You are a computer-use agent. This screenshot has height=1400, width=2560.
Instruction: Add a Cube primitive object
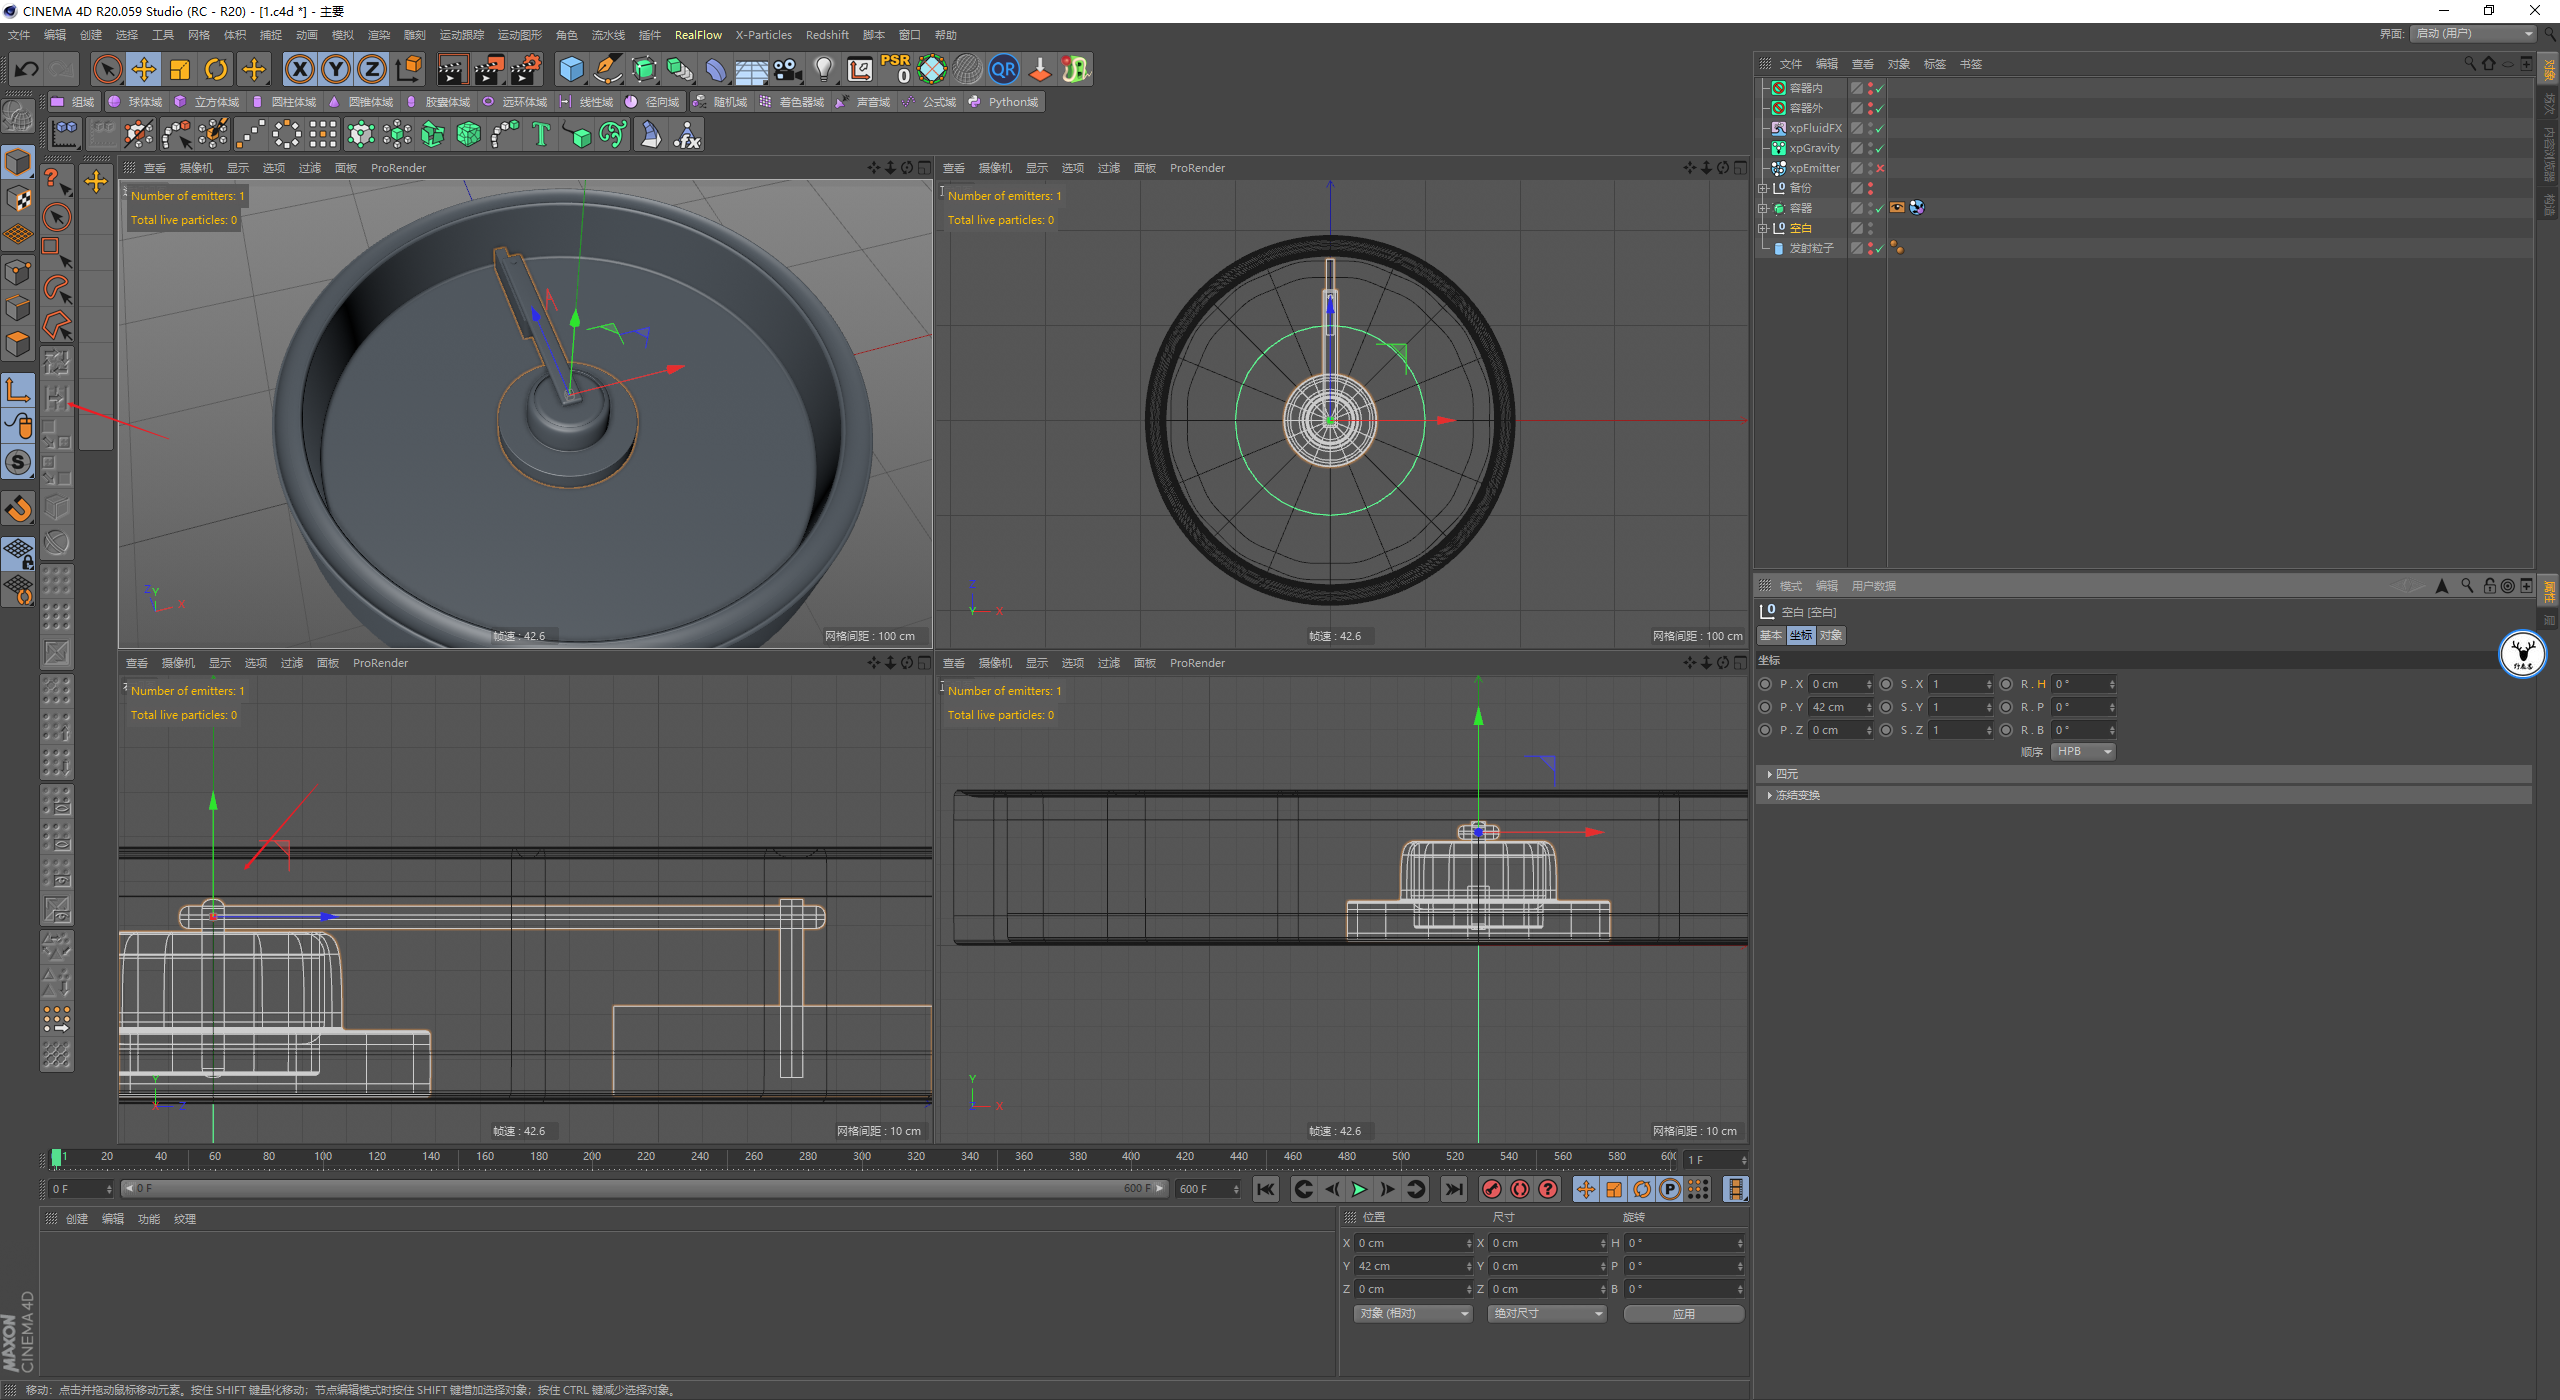tap(571, 69)
